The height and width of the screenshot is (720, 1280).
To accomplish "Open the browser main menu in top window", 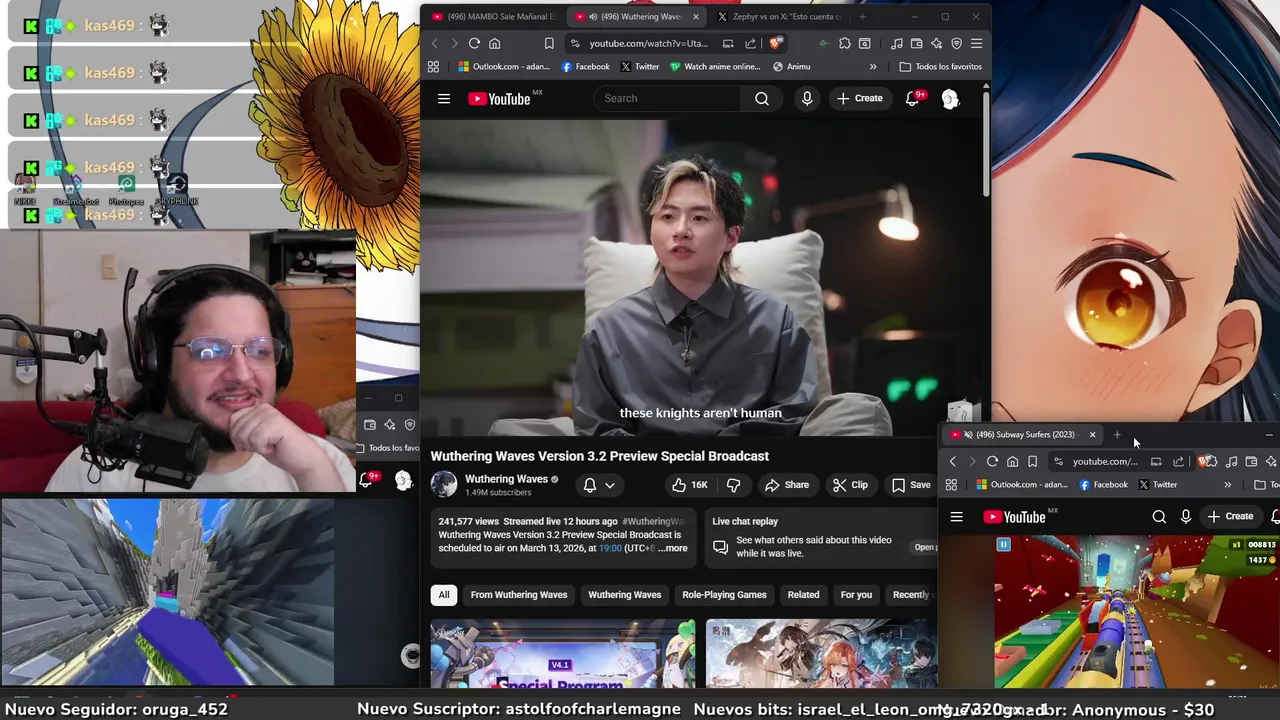I will coord(977,43).
